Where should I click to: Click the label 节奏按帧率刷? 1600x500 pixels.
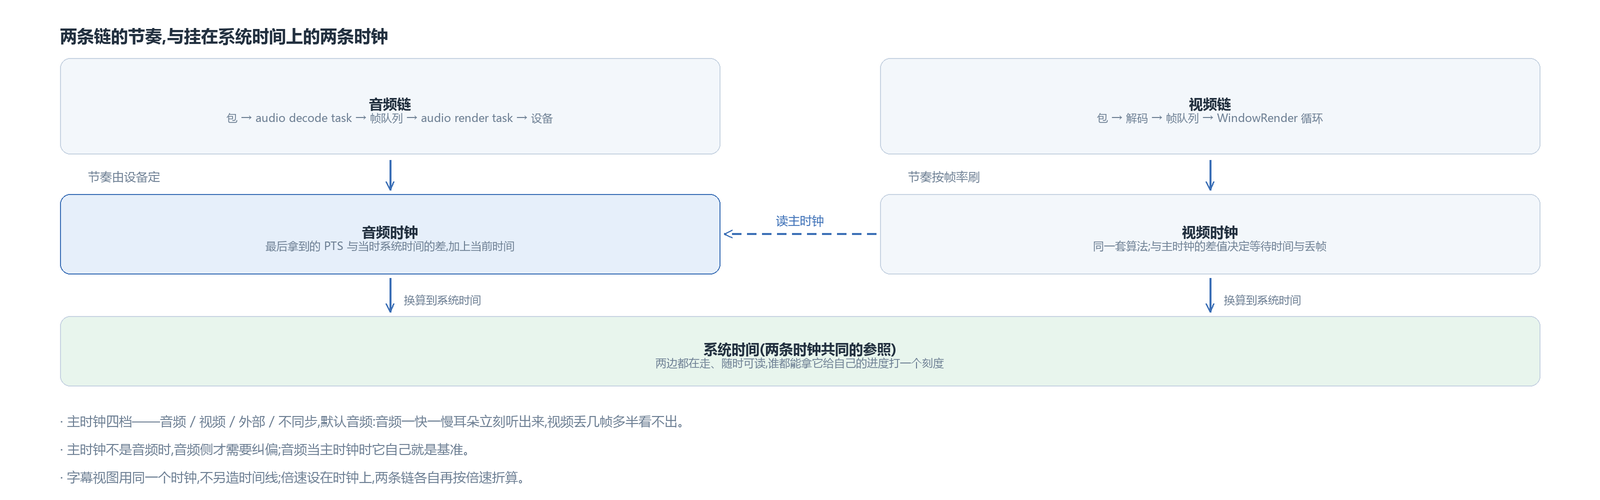click(x=944, y=177)
